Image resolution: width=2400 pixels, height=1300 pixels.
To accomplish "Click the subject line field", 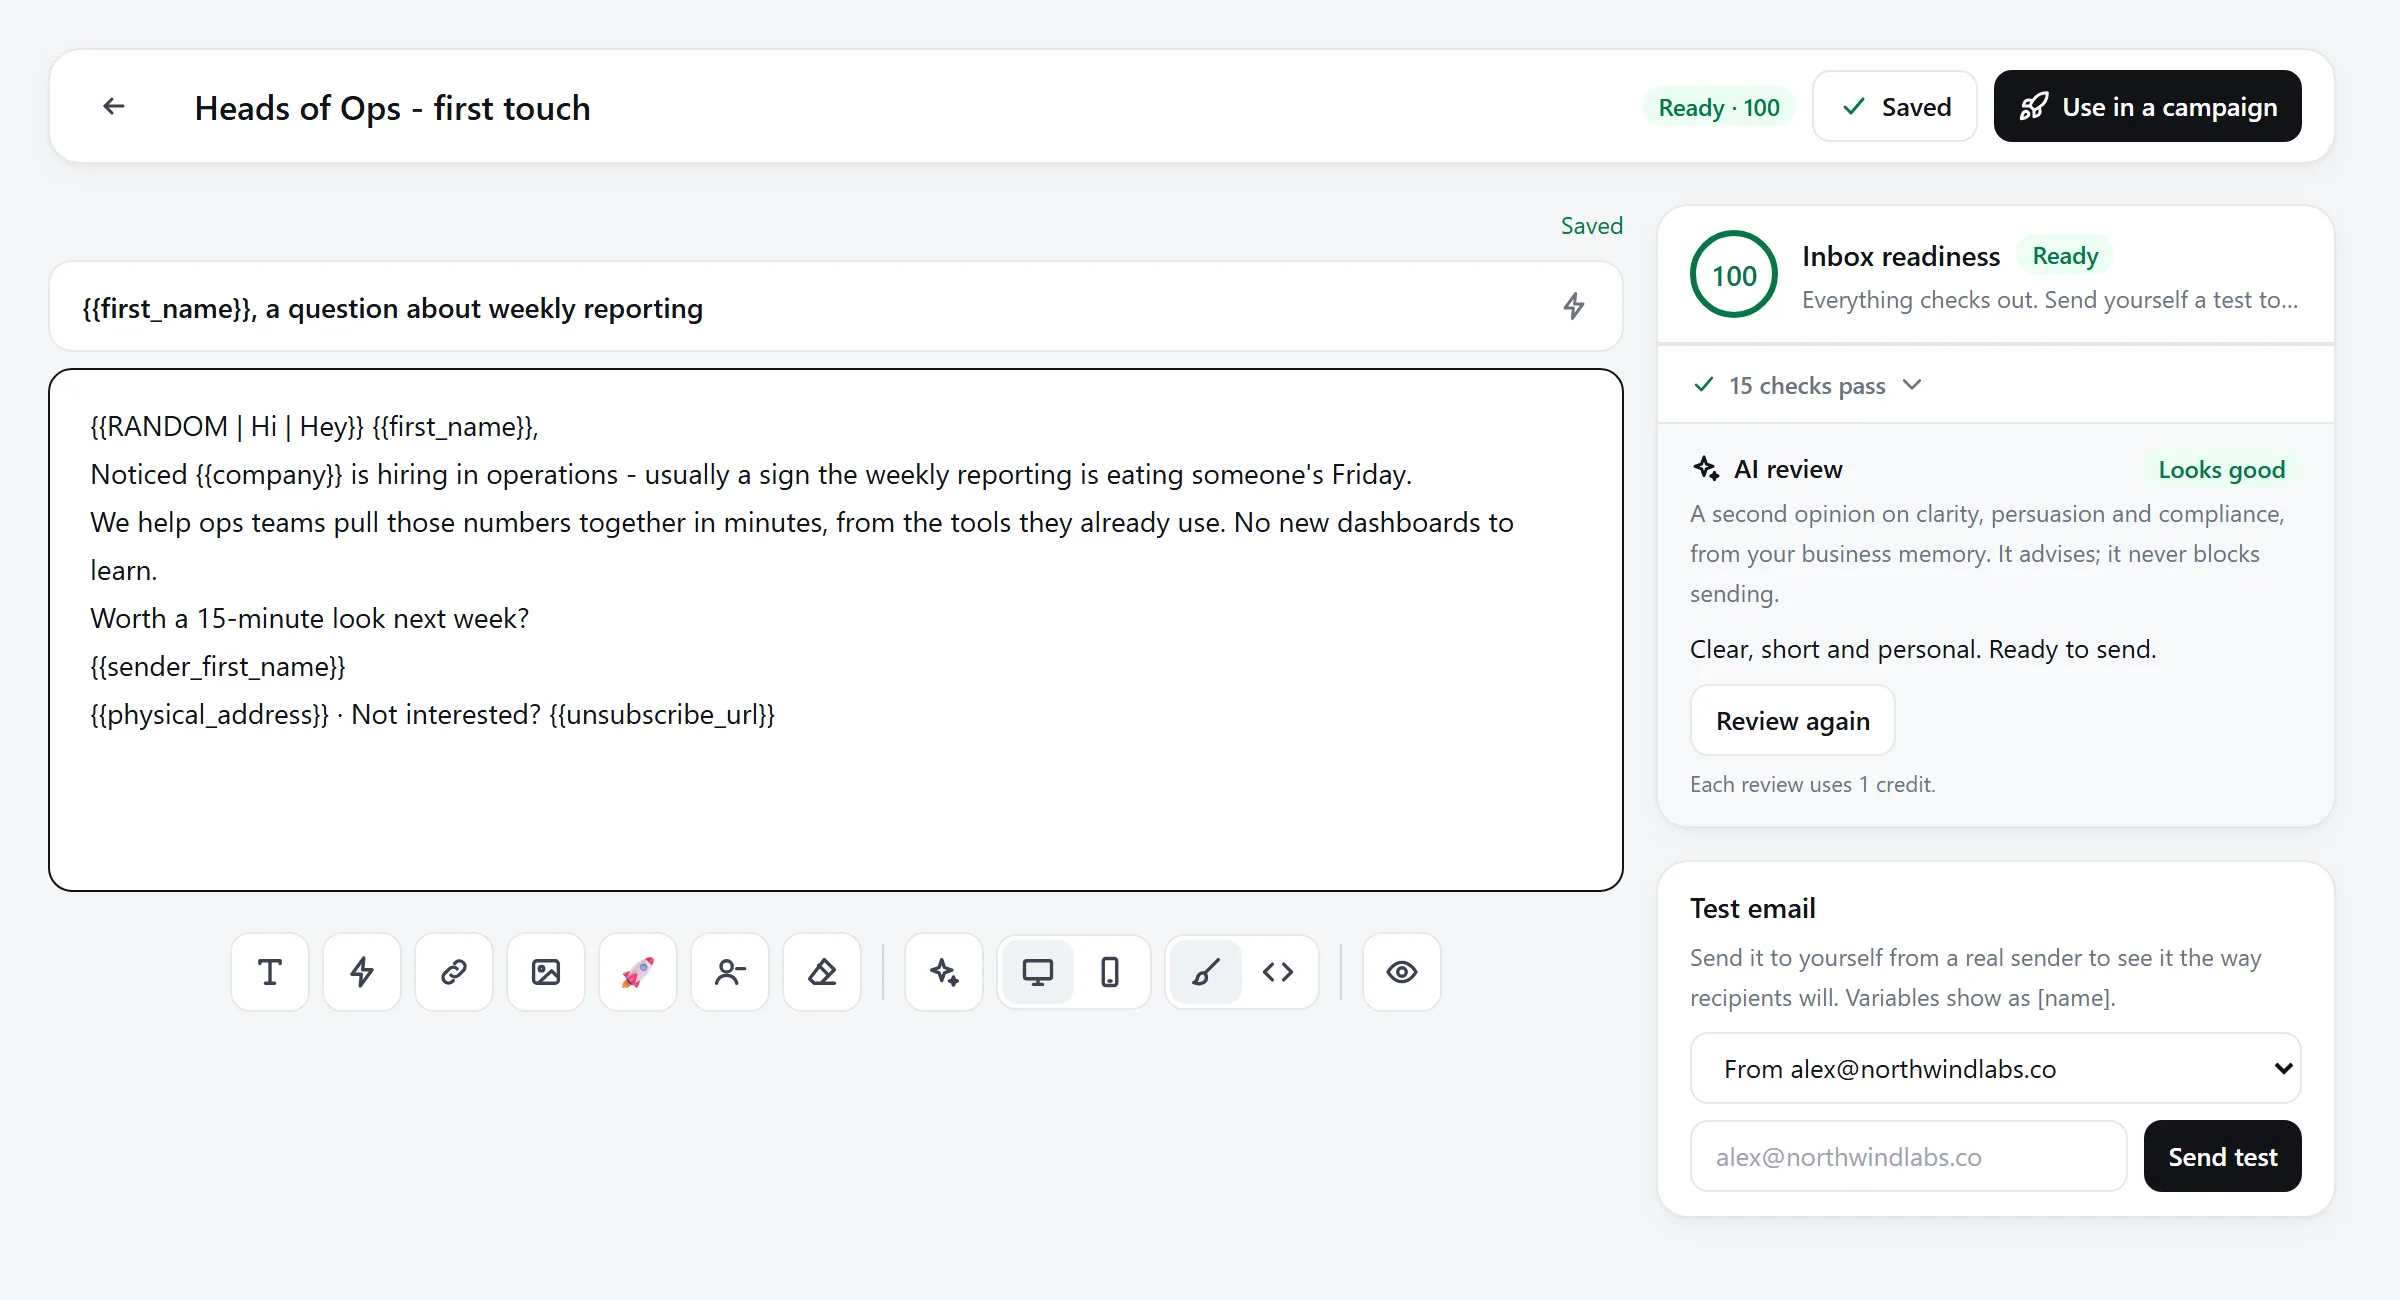I will click(836, 307).
